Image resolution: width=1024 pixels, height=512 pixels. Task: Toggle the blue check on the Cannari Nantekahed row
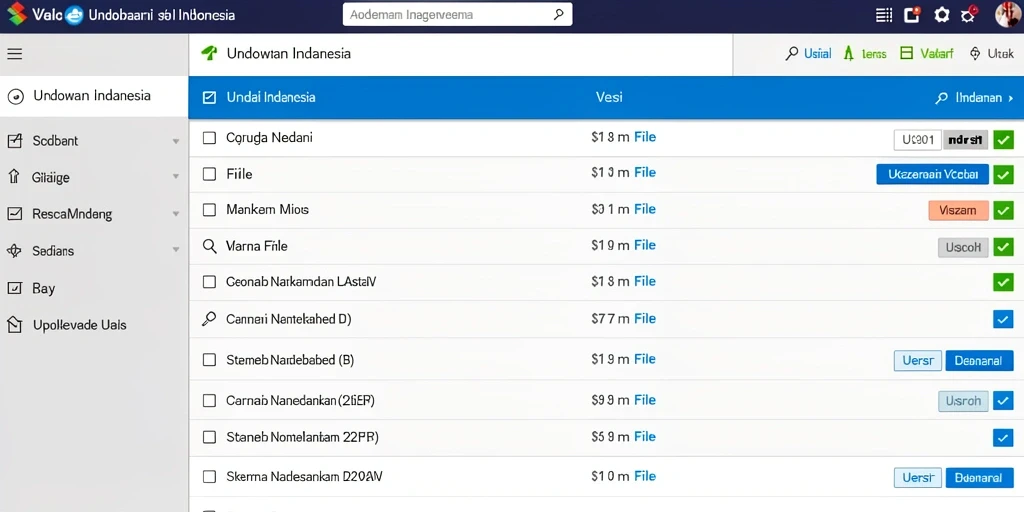click(x=1003, y=319)
